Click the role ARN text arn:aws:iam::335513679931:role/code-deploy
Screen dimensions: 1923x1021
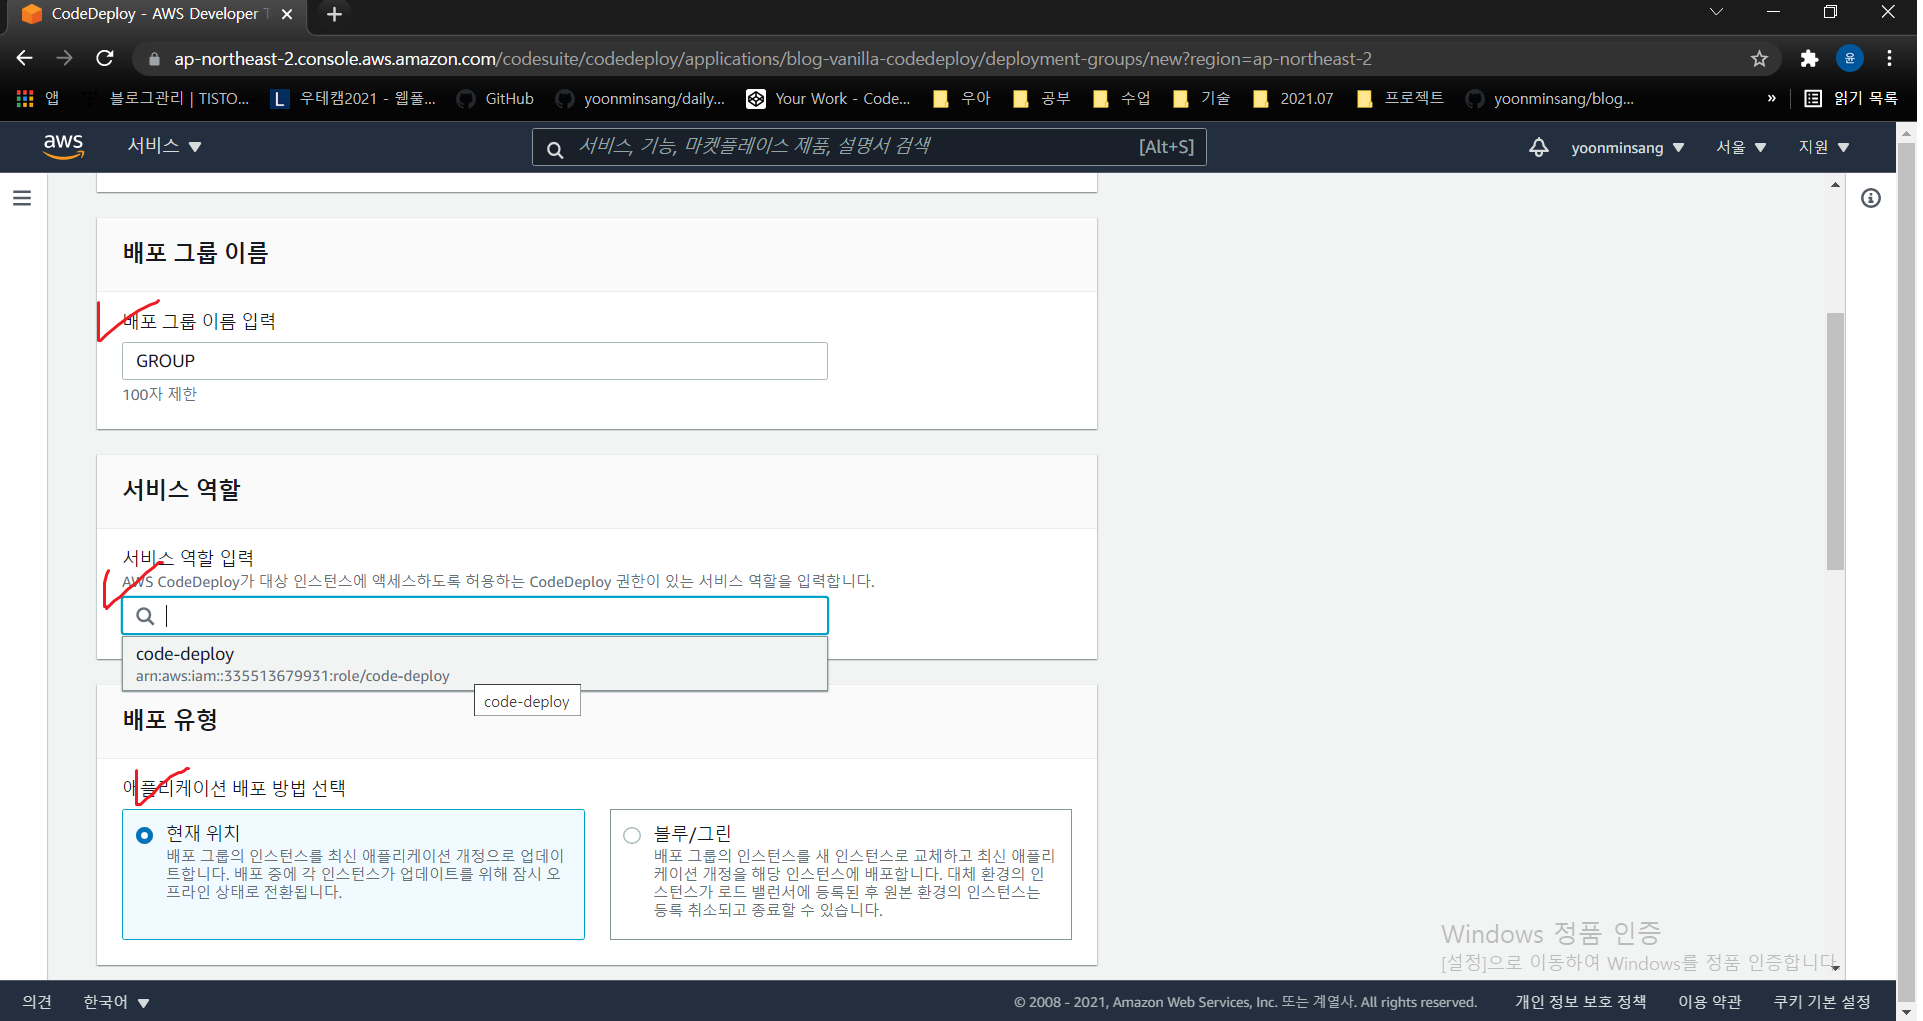pos(293,676)
